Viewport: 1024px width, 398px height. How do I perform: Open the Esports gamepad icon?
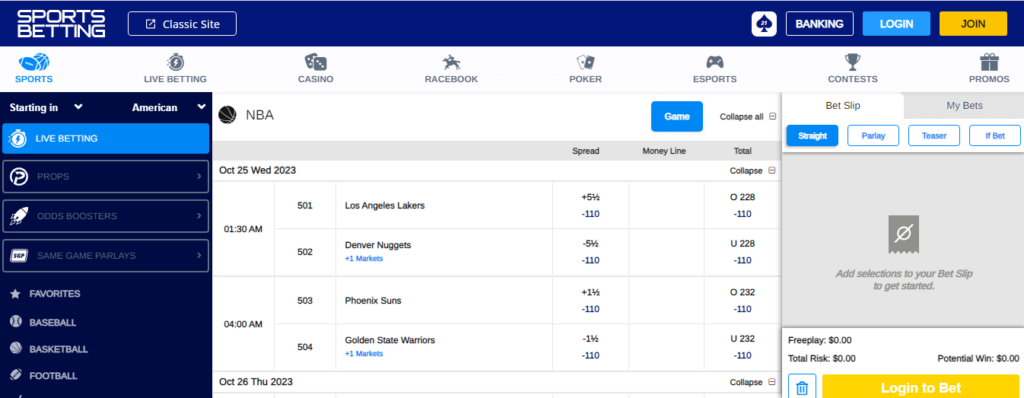click(x=714, y=62)
